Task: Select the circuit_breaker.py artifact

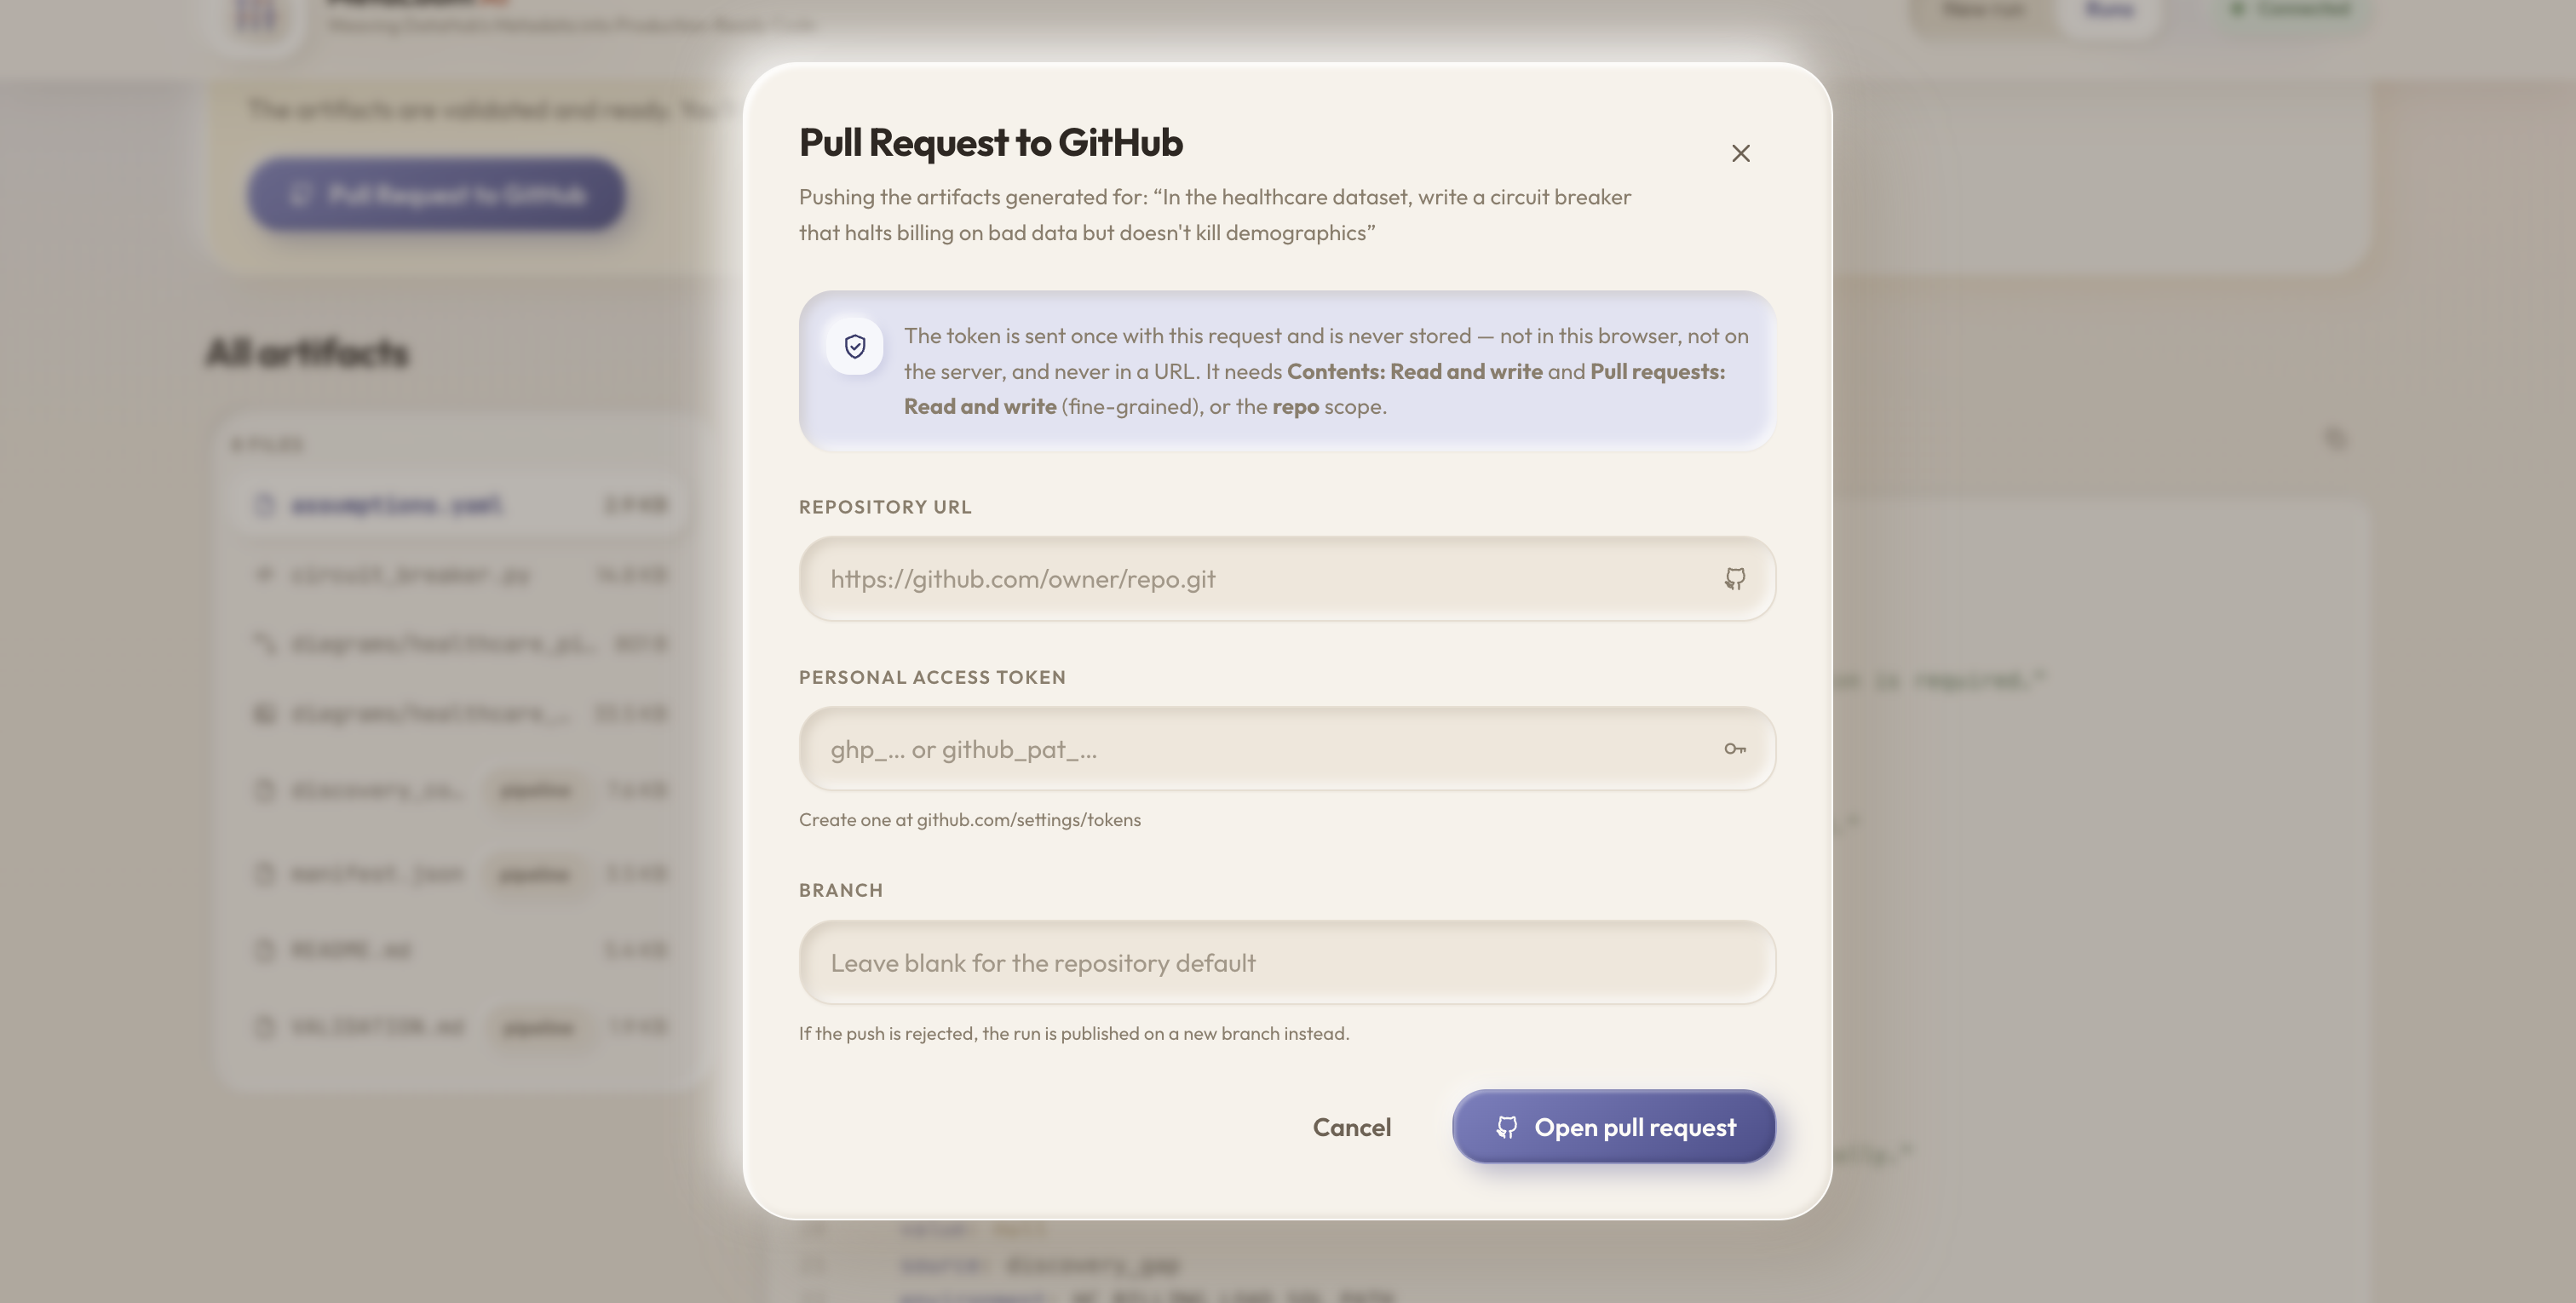Action: click(461, 574)
